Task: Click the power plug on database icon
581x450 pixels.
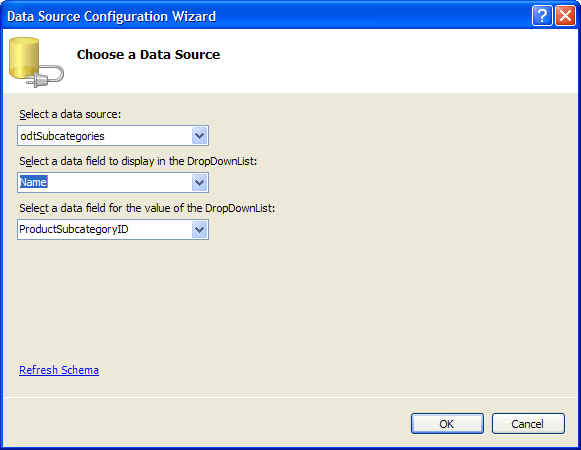Action: pyautogui.click(x=45, y=76)
